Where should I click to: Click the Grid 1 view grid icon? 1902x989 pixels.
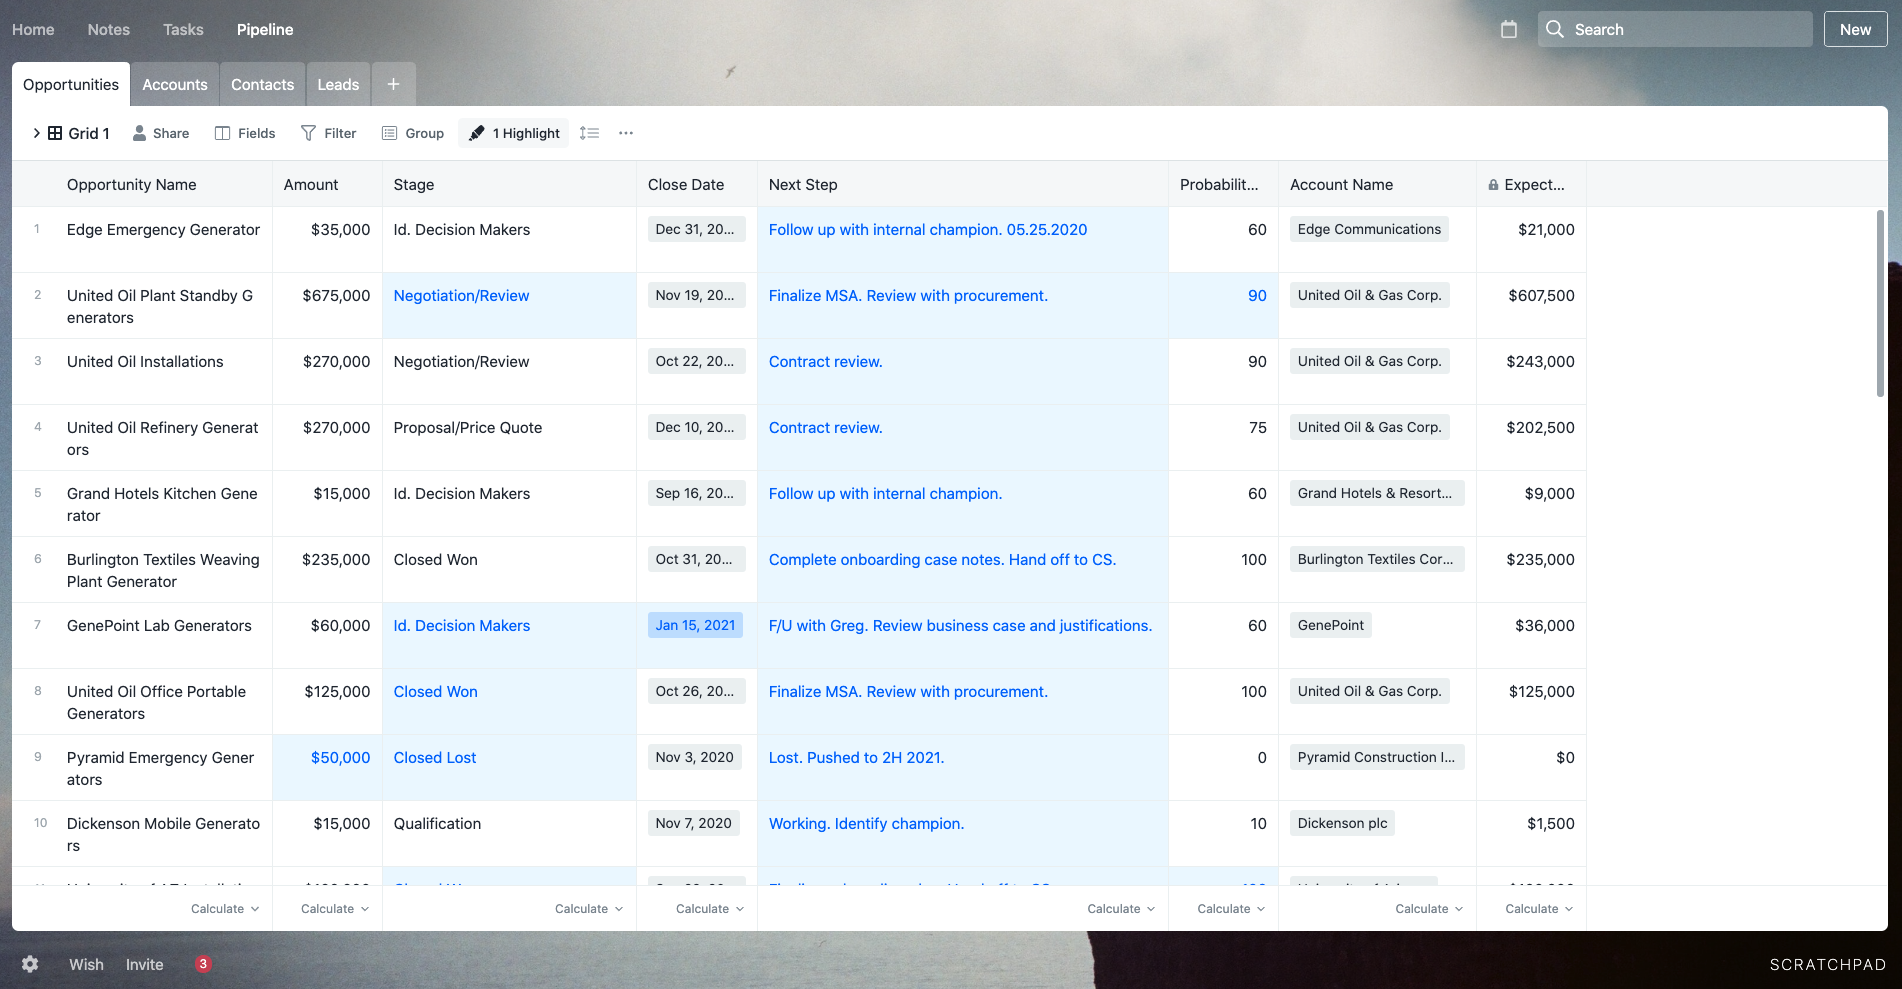click(55, 133)
